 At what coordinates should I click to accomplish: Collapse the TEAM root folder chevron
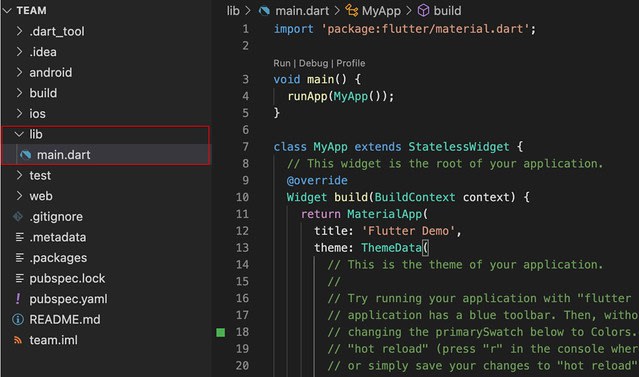[x=7, y=11]
